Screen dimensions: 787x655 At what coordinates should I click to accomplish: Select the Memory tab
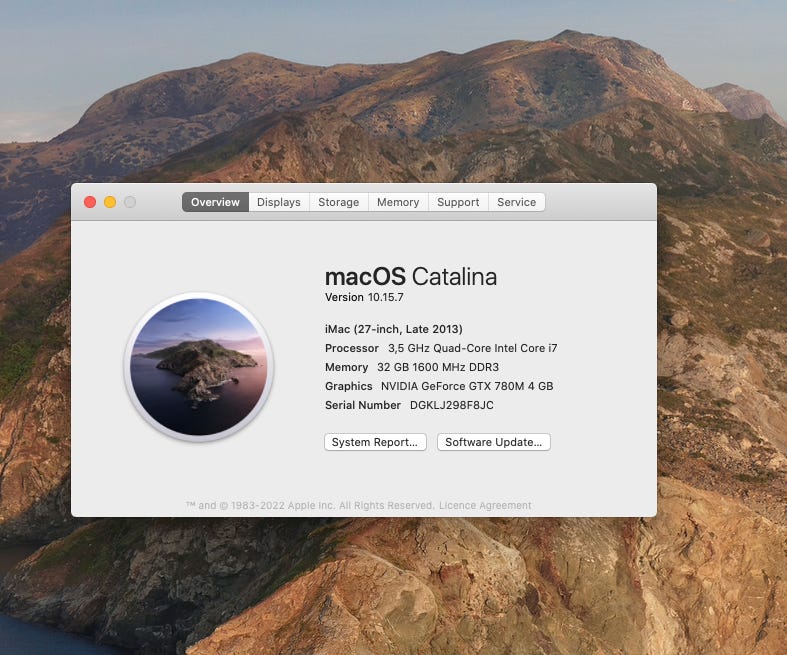[x=398, y=202]
